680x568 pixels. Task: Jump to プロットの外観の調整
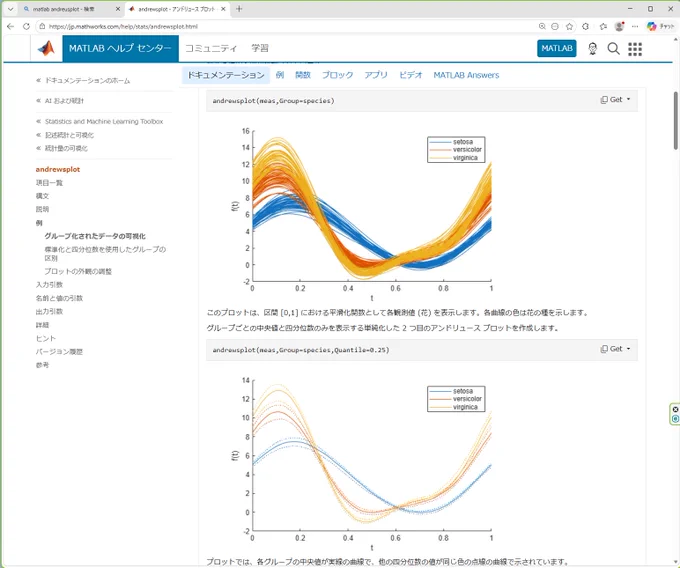(78, 271)
